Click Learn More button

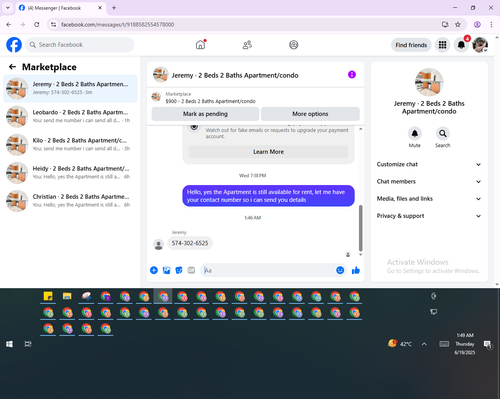click(x=268, y=152)
